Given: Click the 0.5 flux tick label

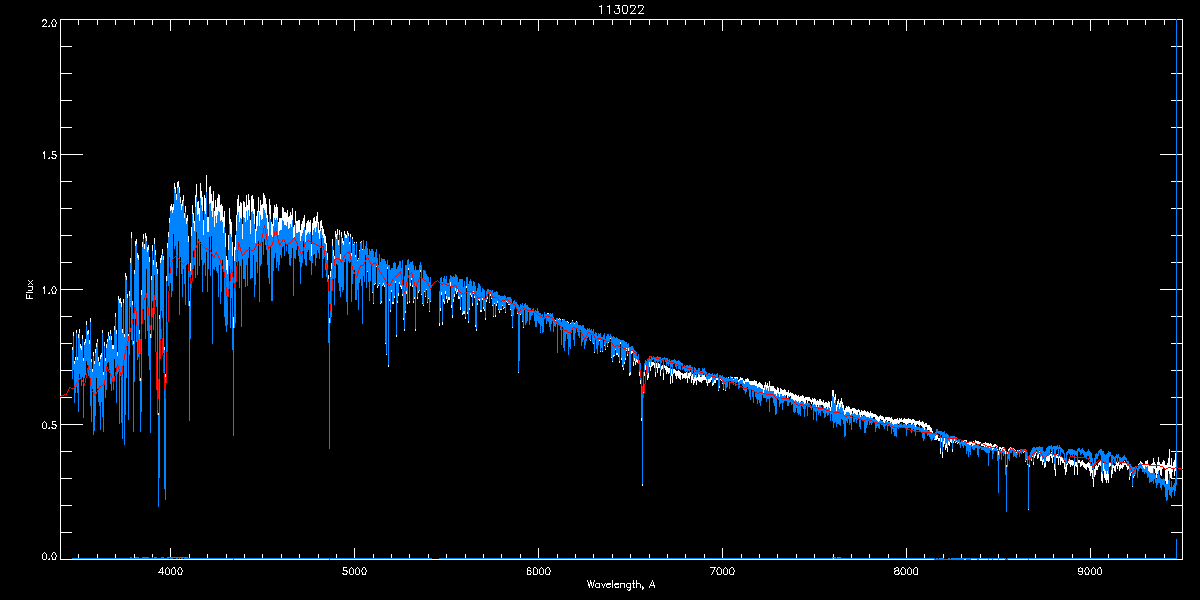Looking at the screenshot, I should (48, 424).
